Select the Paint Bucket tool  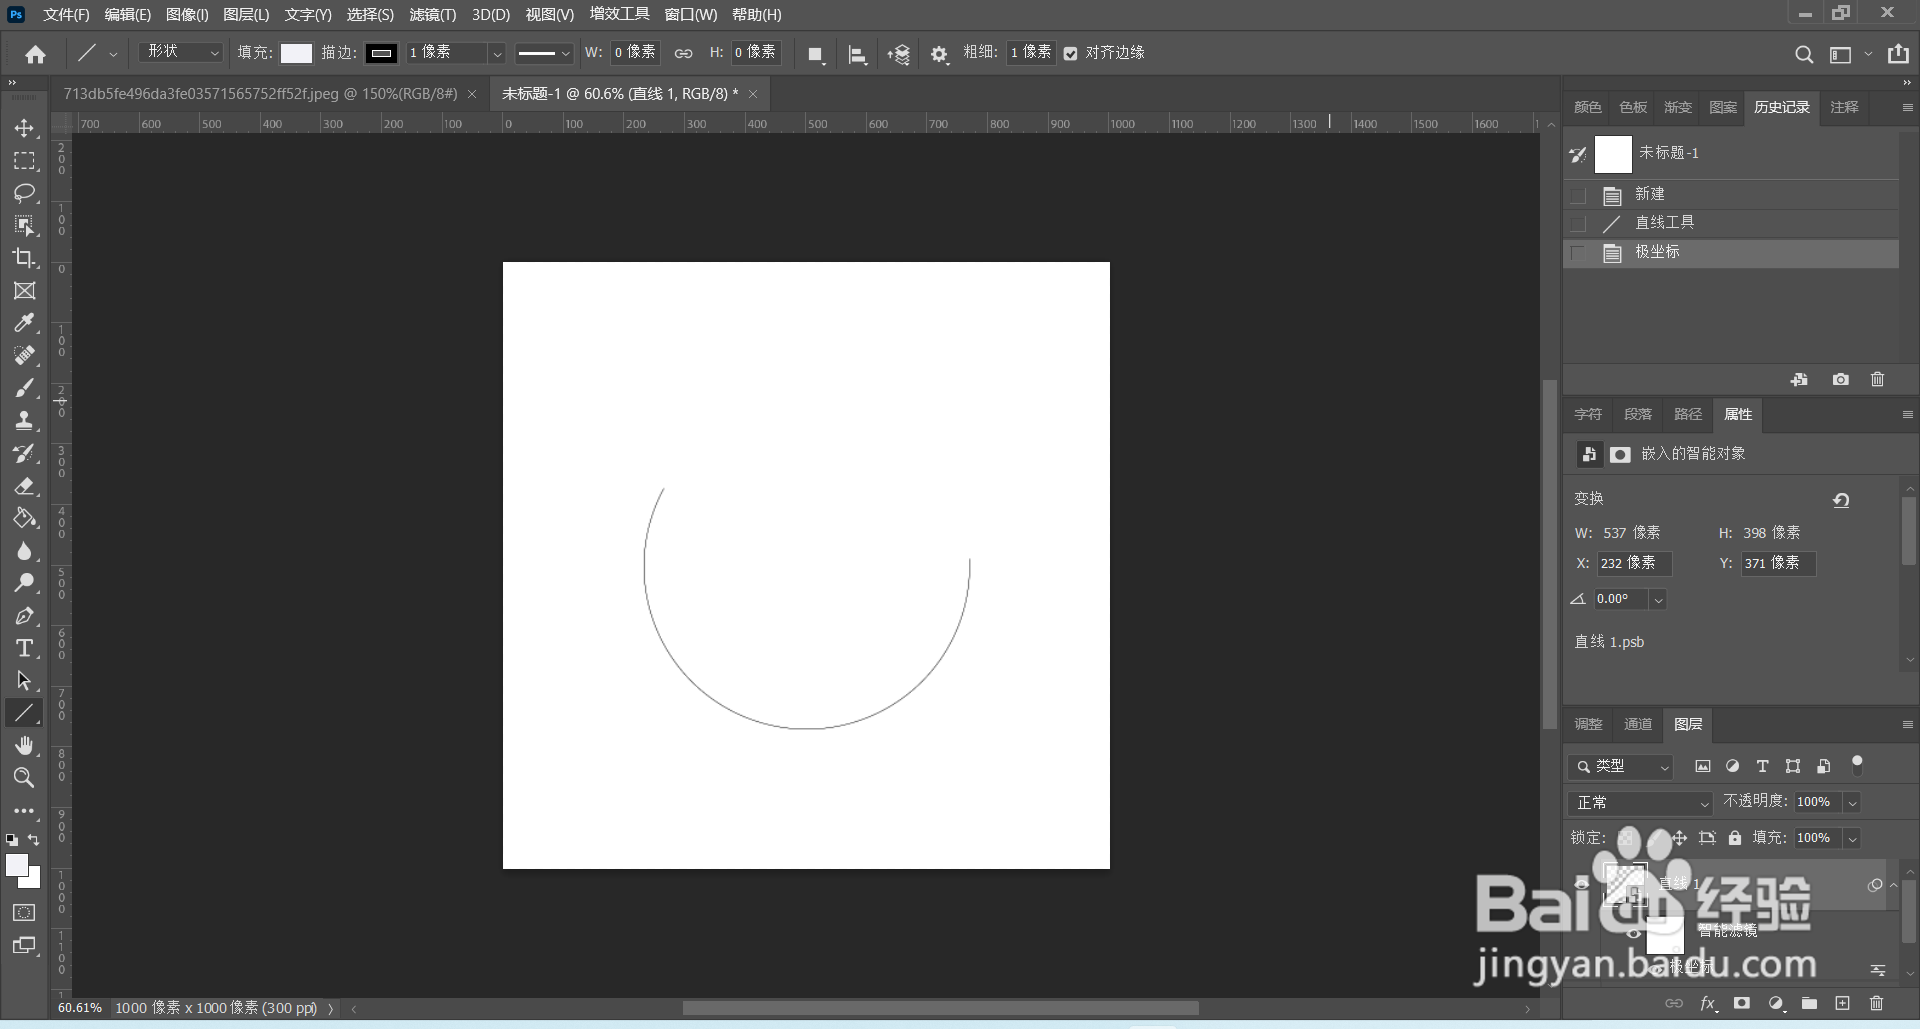(24, 518)
